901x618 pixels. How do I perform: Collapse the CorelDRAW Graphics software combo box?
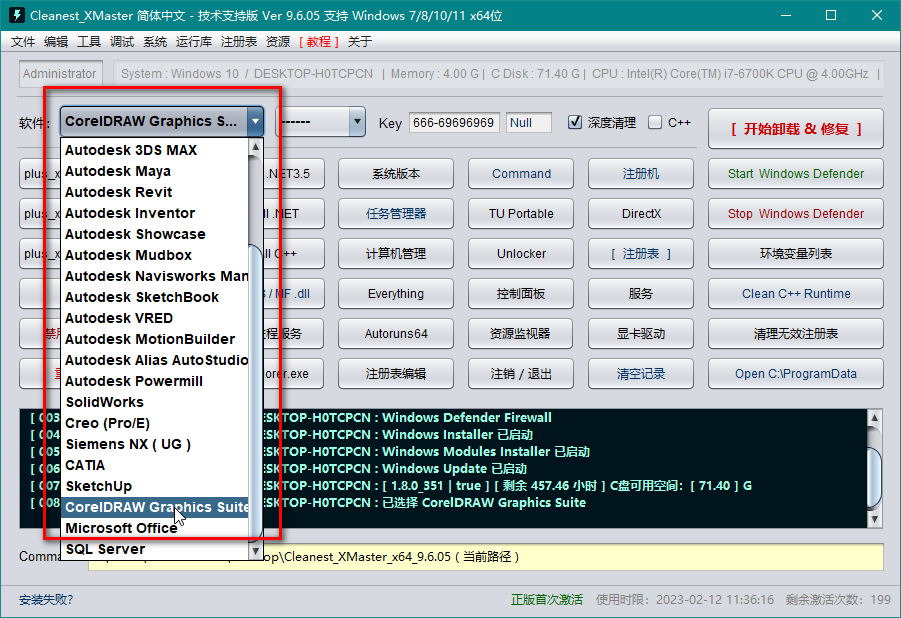click(255, 121)
